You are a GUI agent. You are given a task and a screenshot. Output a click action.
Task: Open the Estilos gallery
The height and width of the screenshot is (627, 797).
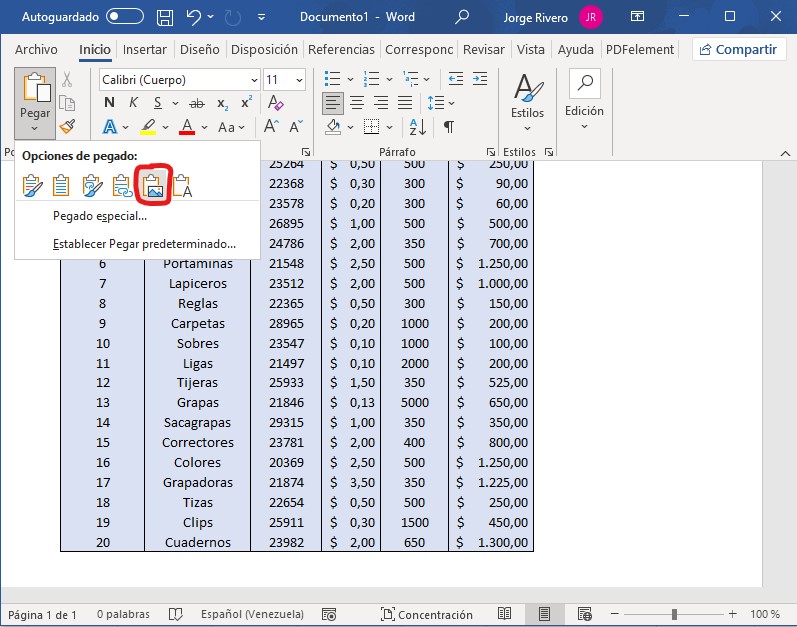tap(528, 103)
